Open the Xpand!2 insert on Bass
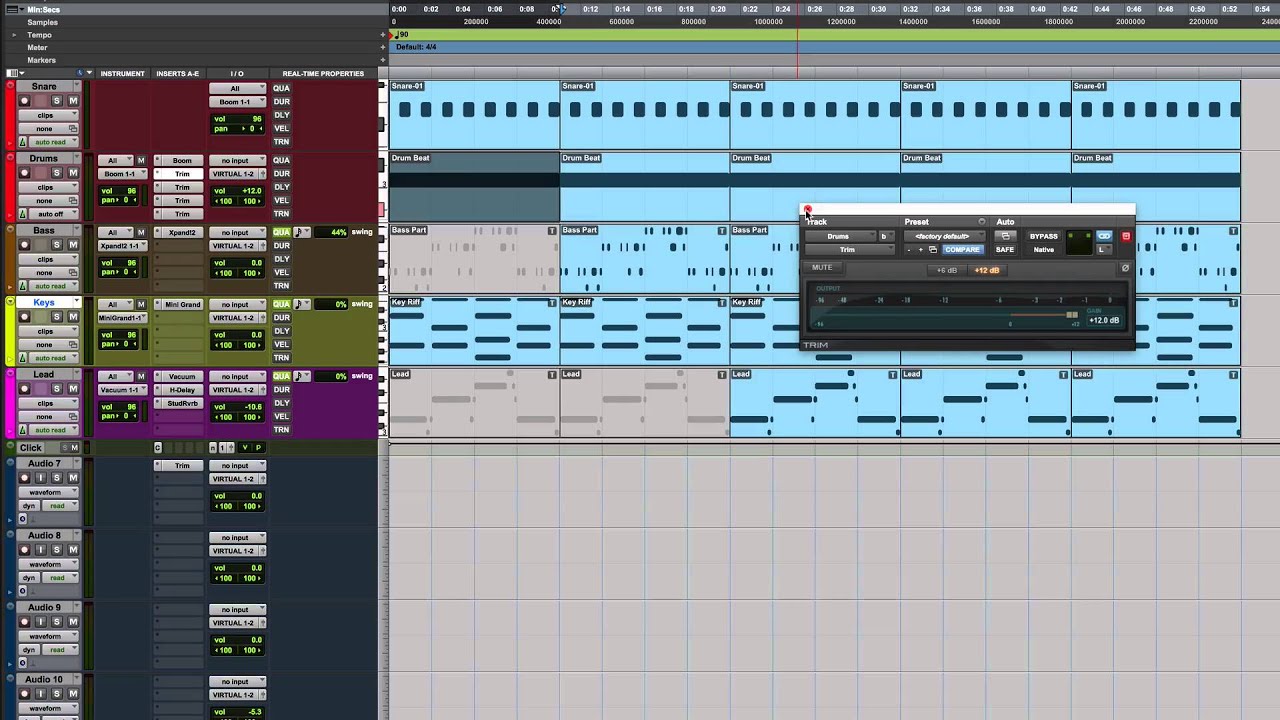1280x720 pixels. (x=182, y=232)
